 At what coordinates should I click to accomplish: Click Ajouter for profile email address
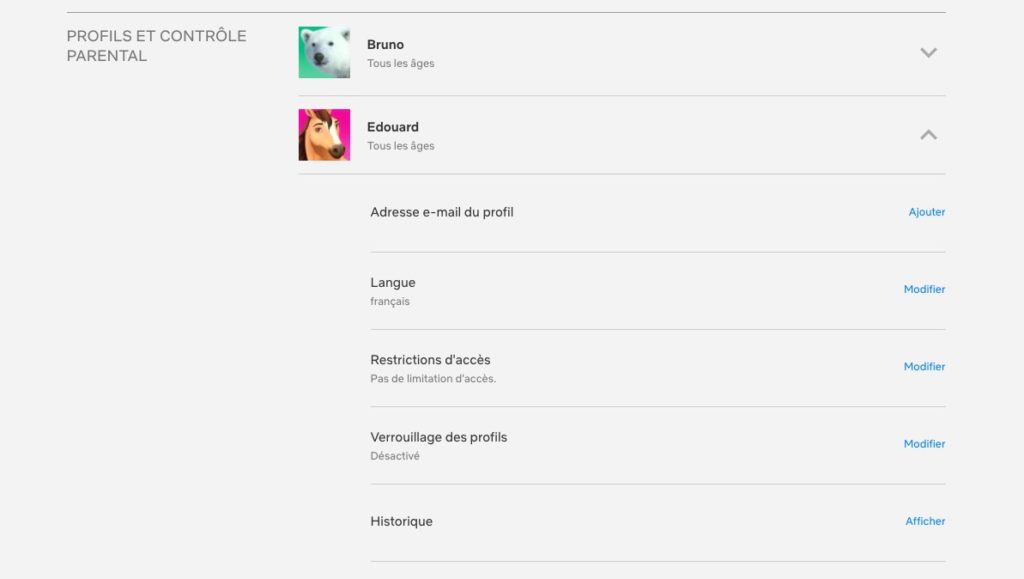pos(926,212)
